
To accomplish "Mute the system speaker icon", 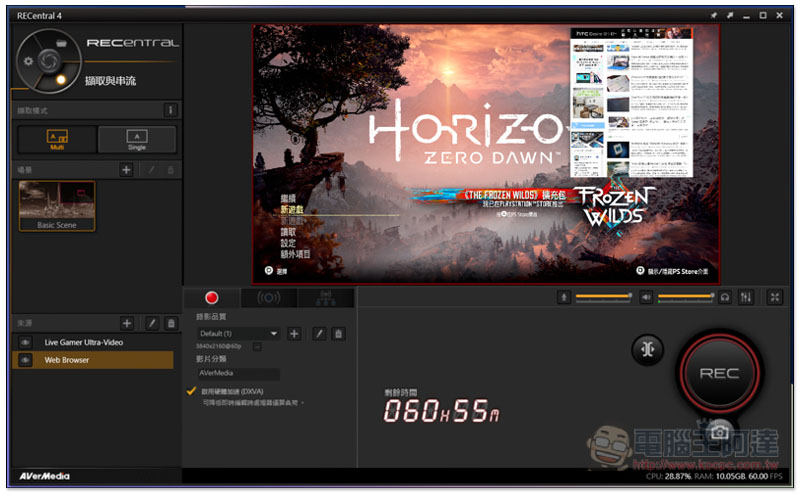I will (646, 297).
